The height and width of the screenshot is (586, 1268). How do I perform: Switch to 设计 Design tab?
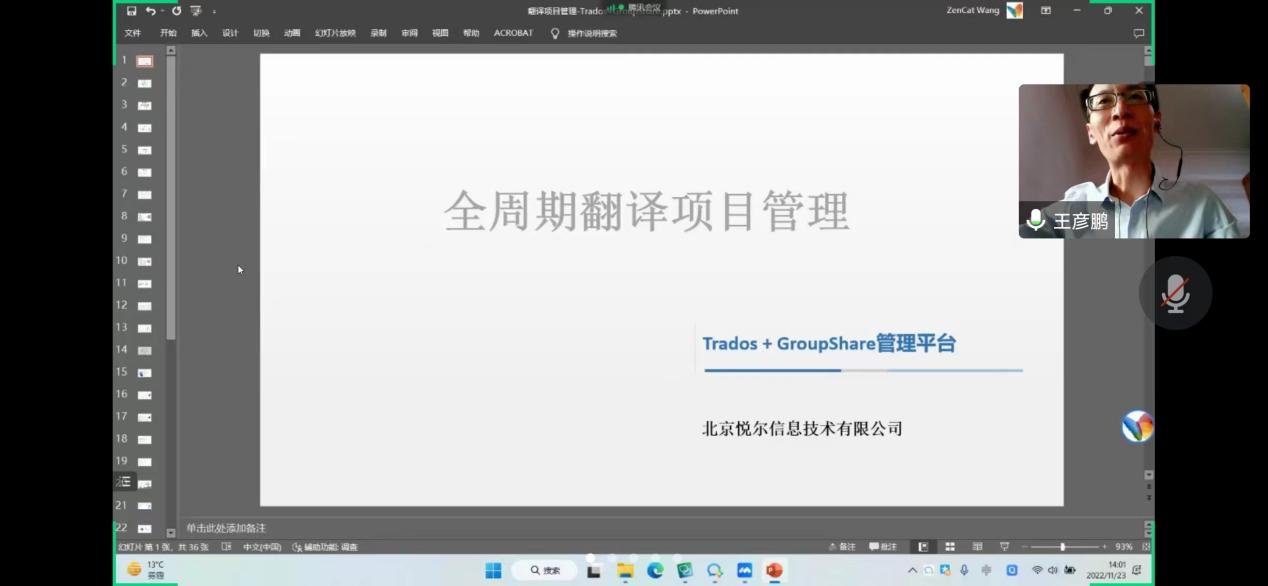230,33
